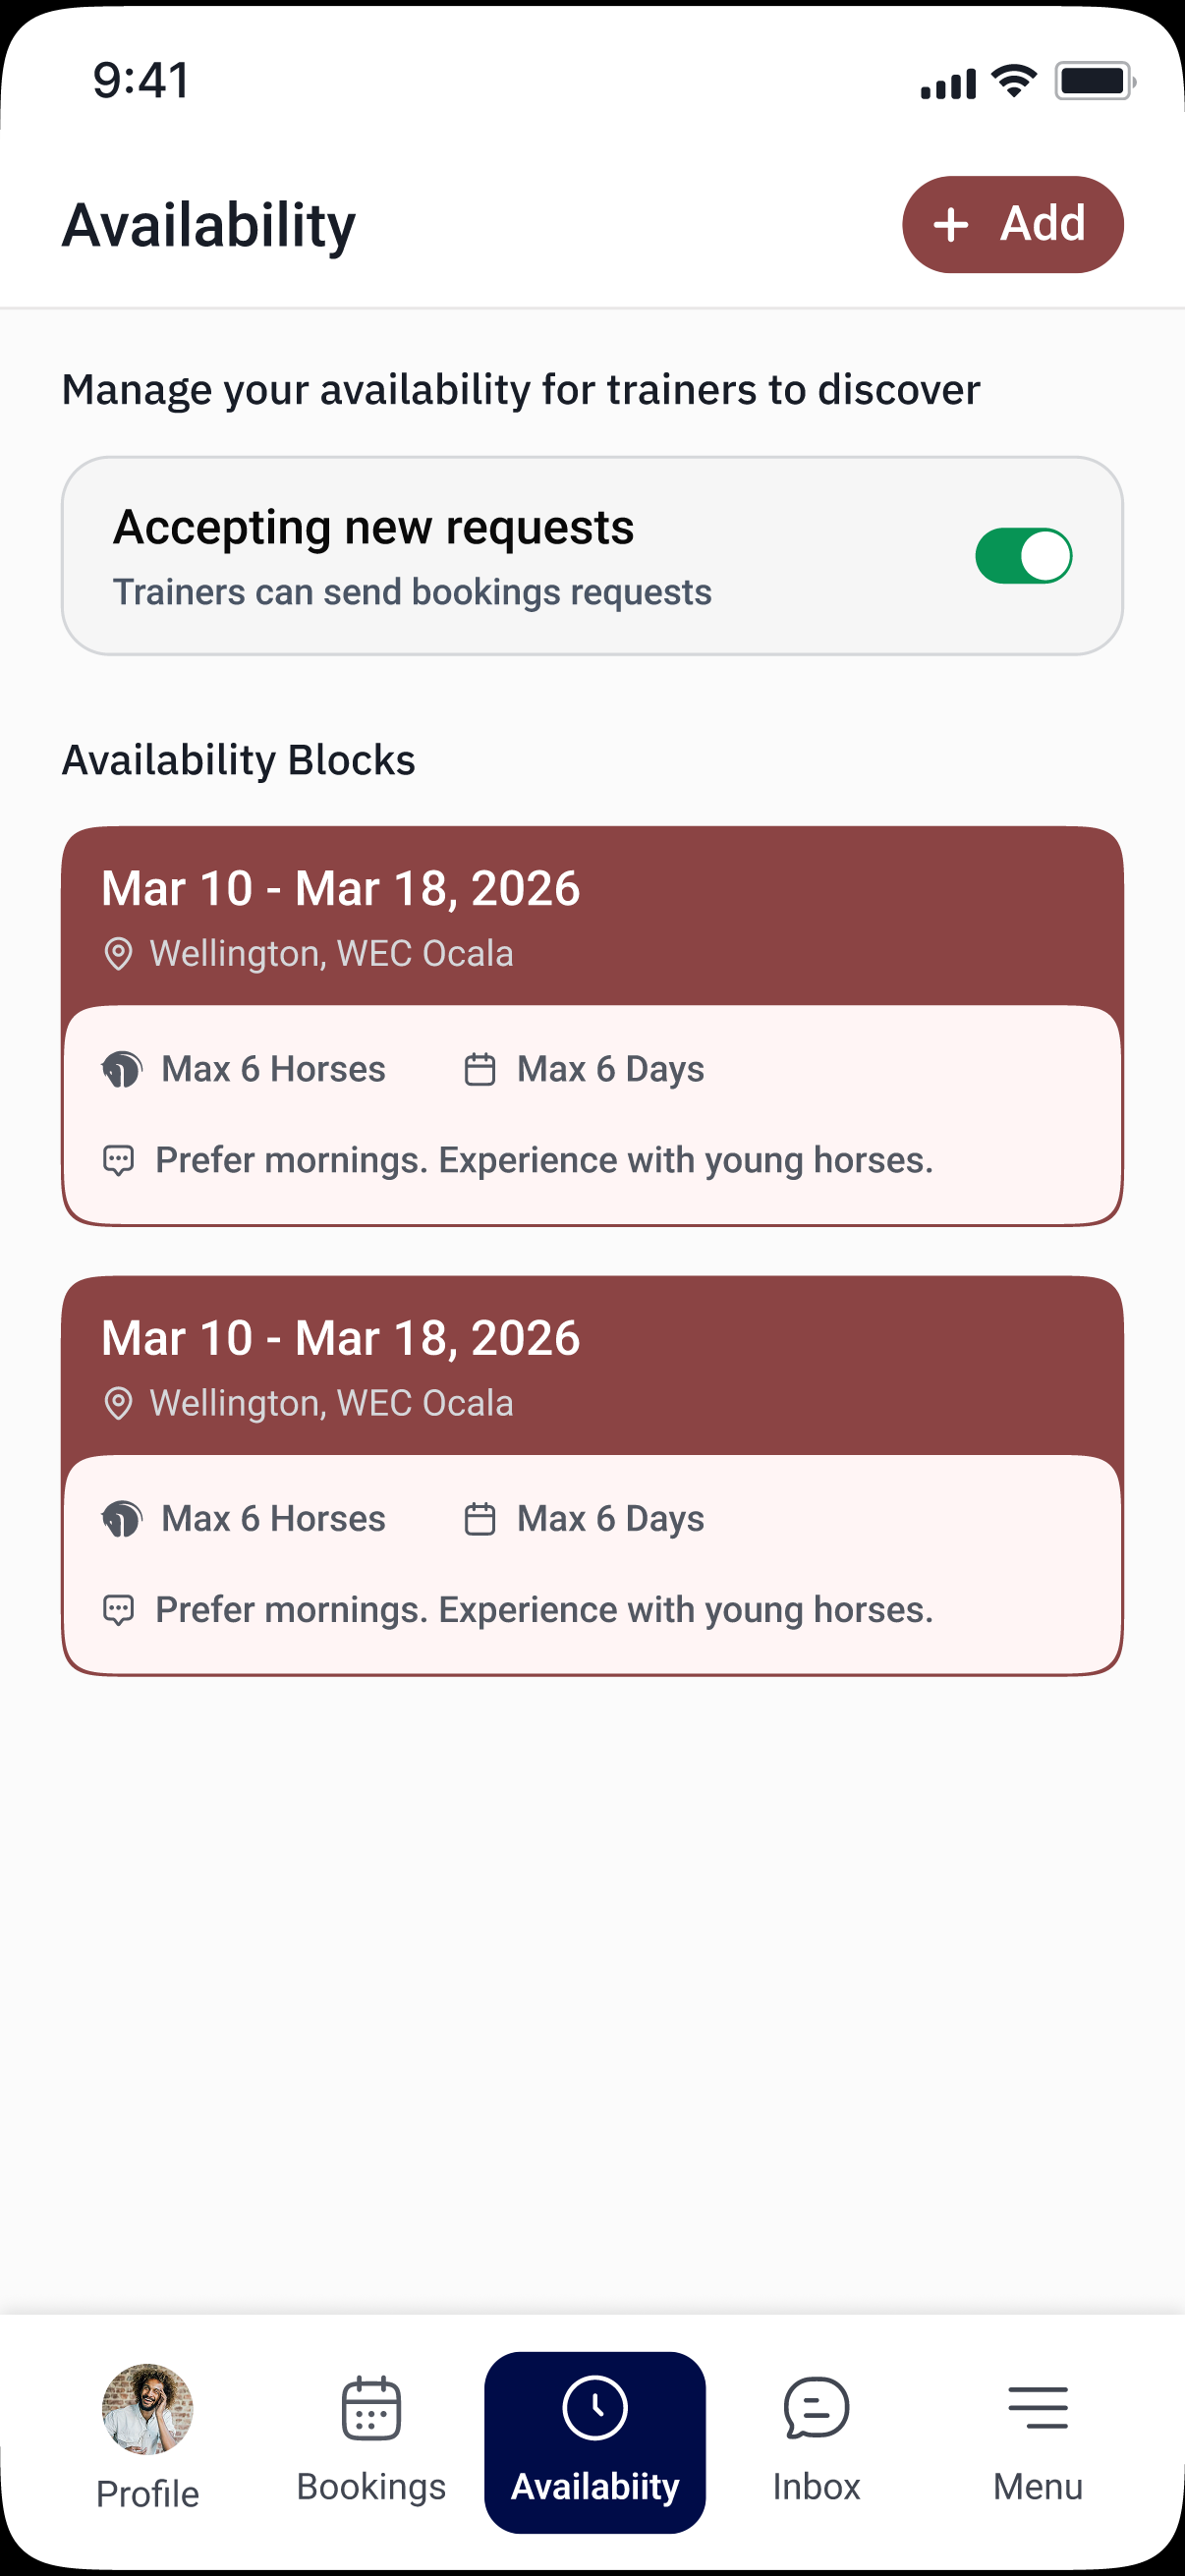The width and height of the screenshot is (1185, 2576).
Task: Click the Availability Blocks section heading
Action: coord(238,760)
